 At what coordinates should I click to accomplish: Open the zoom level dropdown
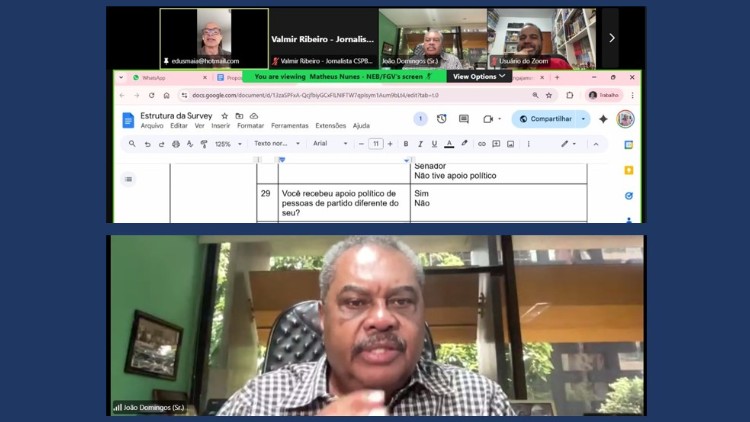point(228,144)
